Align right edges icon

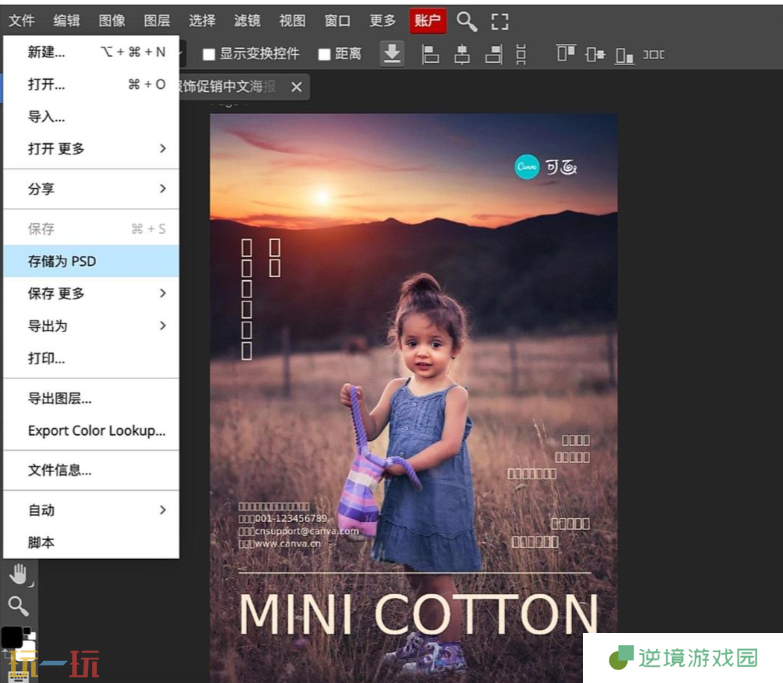click(493, 54)
